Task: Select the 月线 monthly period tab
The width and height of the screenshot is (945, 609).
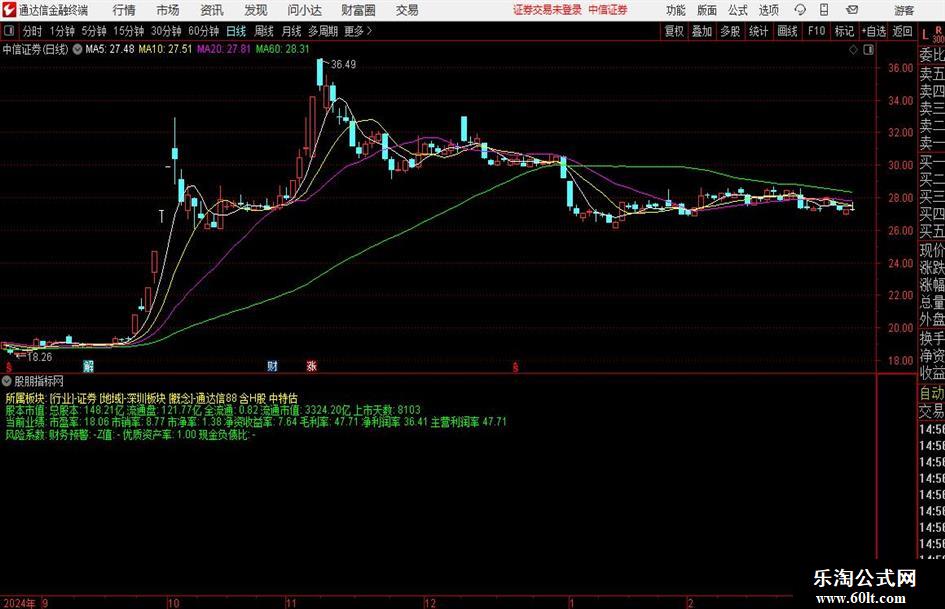Action: pyautogui.click(x=292, y=31)
